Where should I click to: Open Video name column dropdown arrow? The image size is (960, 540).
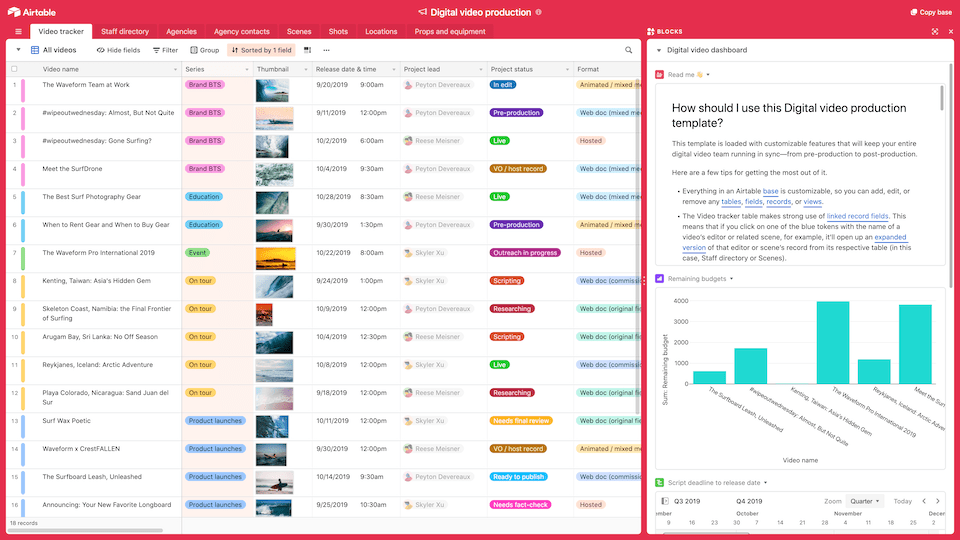[x=175, y=70]
